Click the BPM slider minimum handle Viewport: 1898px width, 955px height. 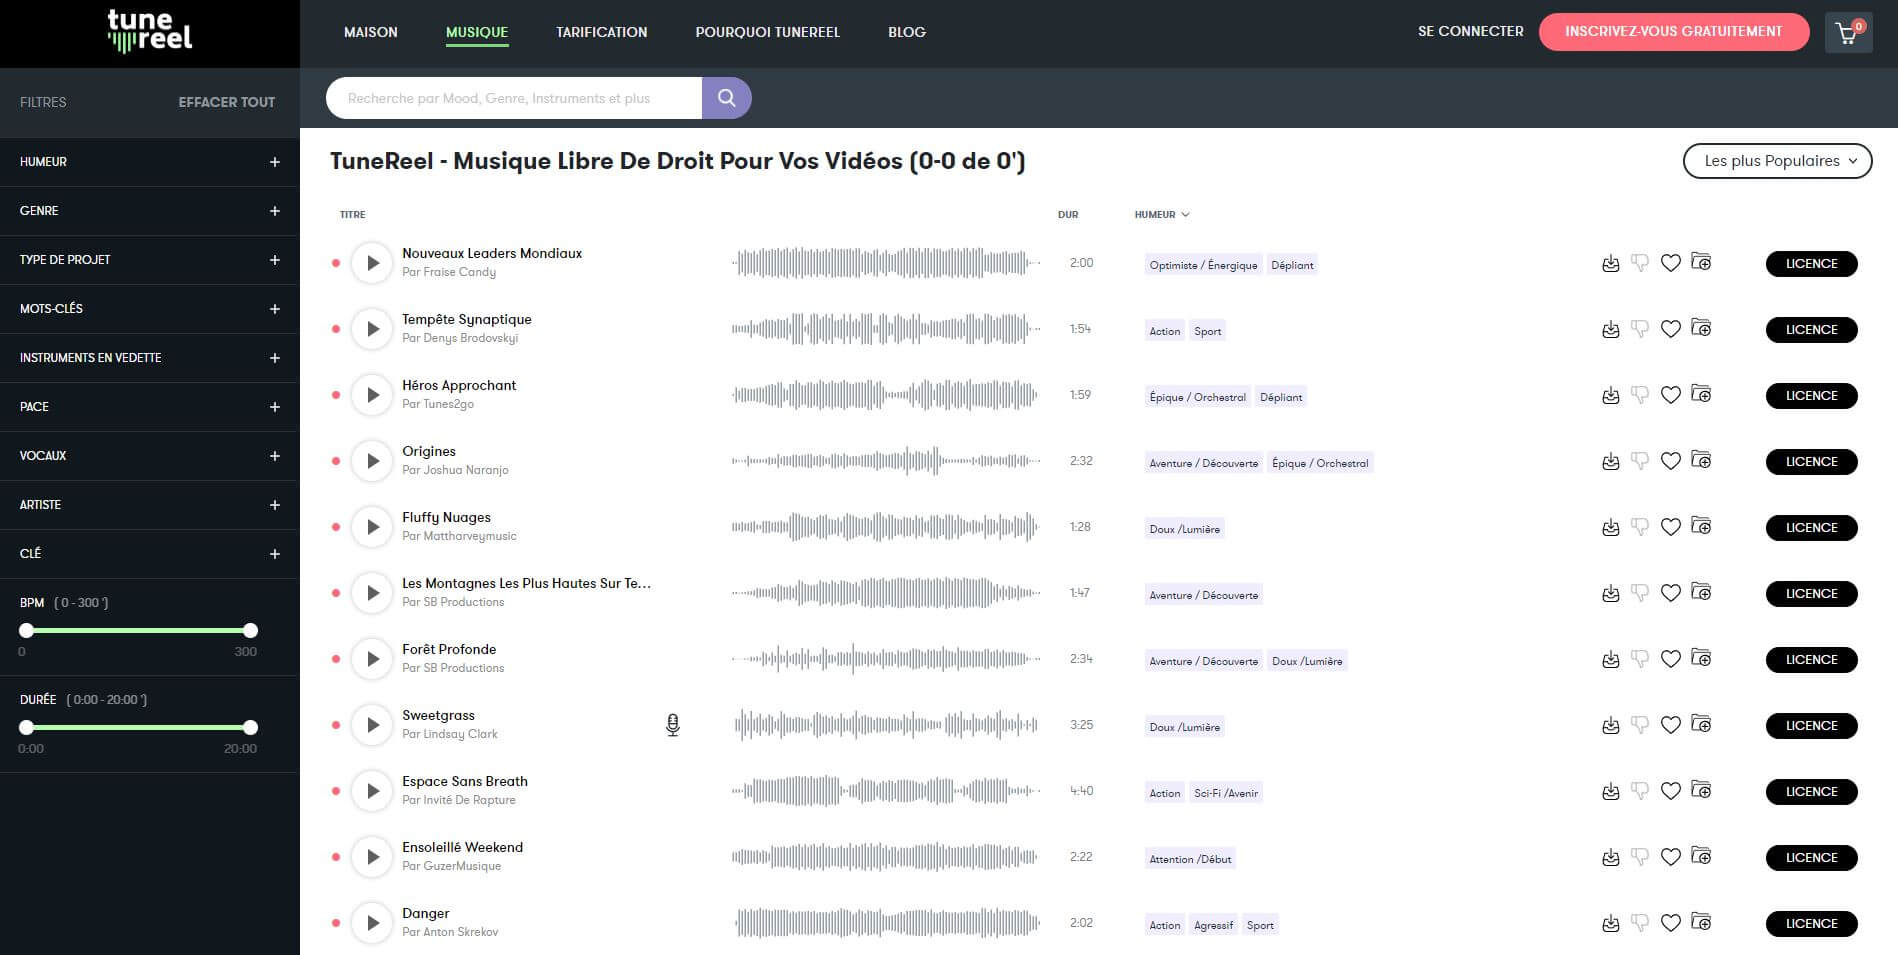pyautogui.click(x=27, y=630)
